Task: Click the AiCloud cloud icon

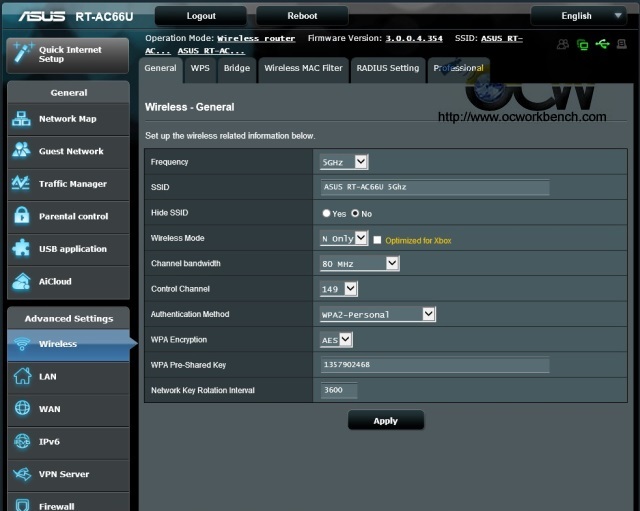Action: pos(22,281)
